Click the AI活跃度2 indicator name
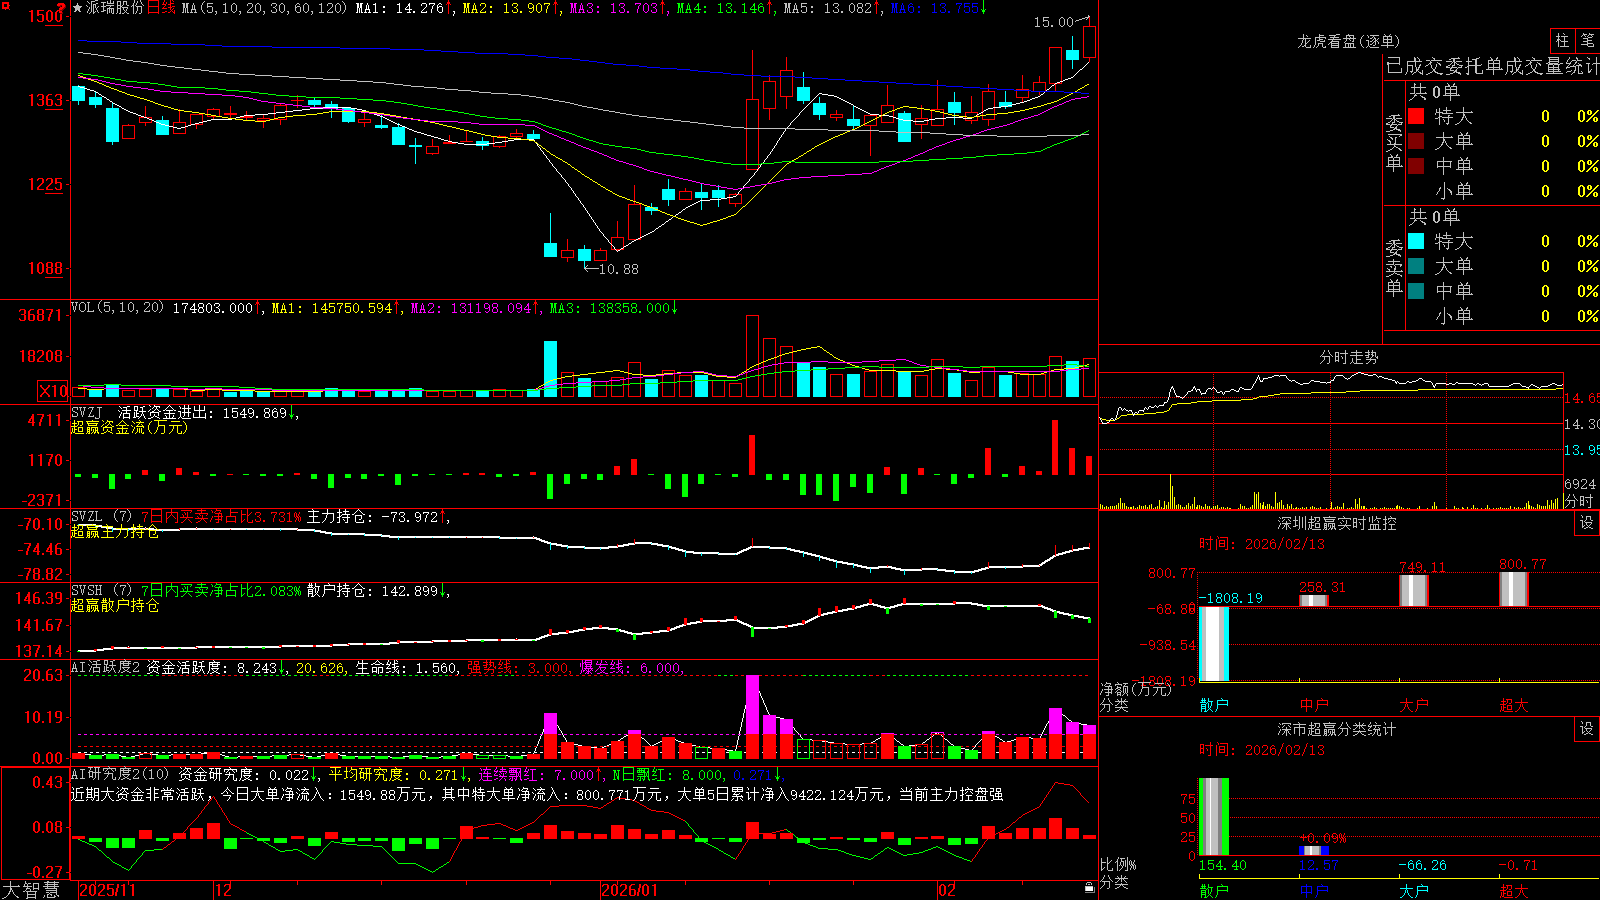 coord(105,668)
